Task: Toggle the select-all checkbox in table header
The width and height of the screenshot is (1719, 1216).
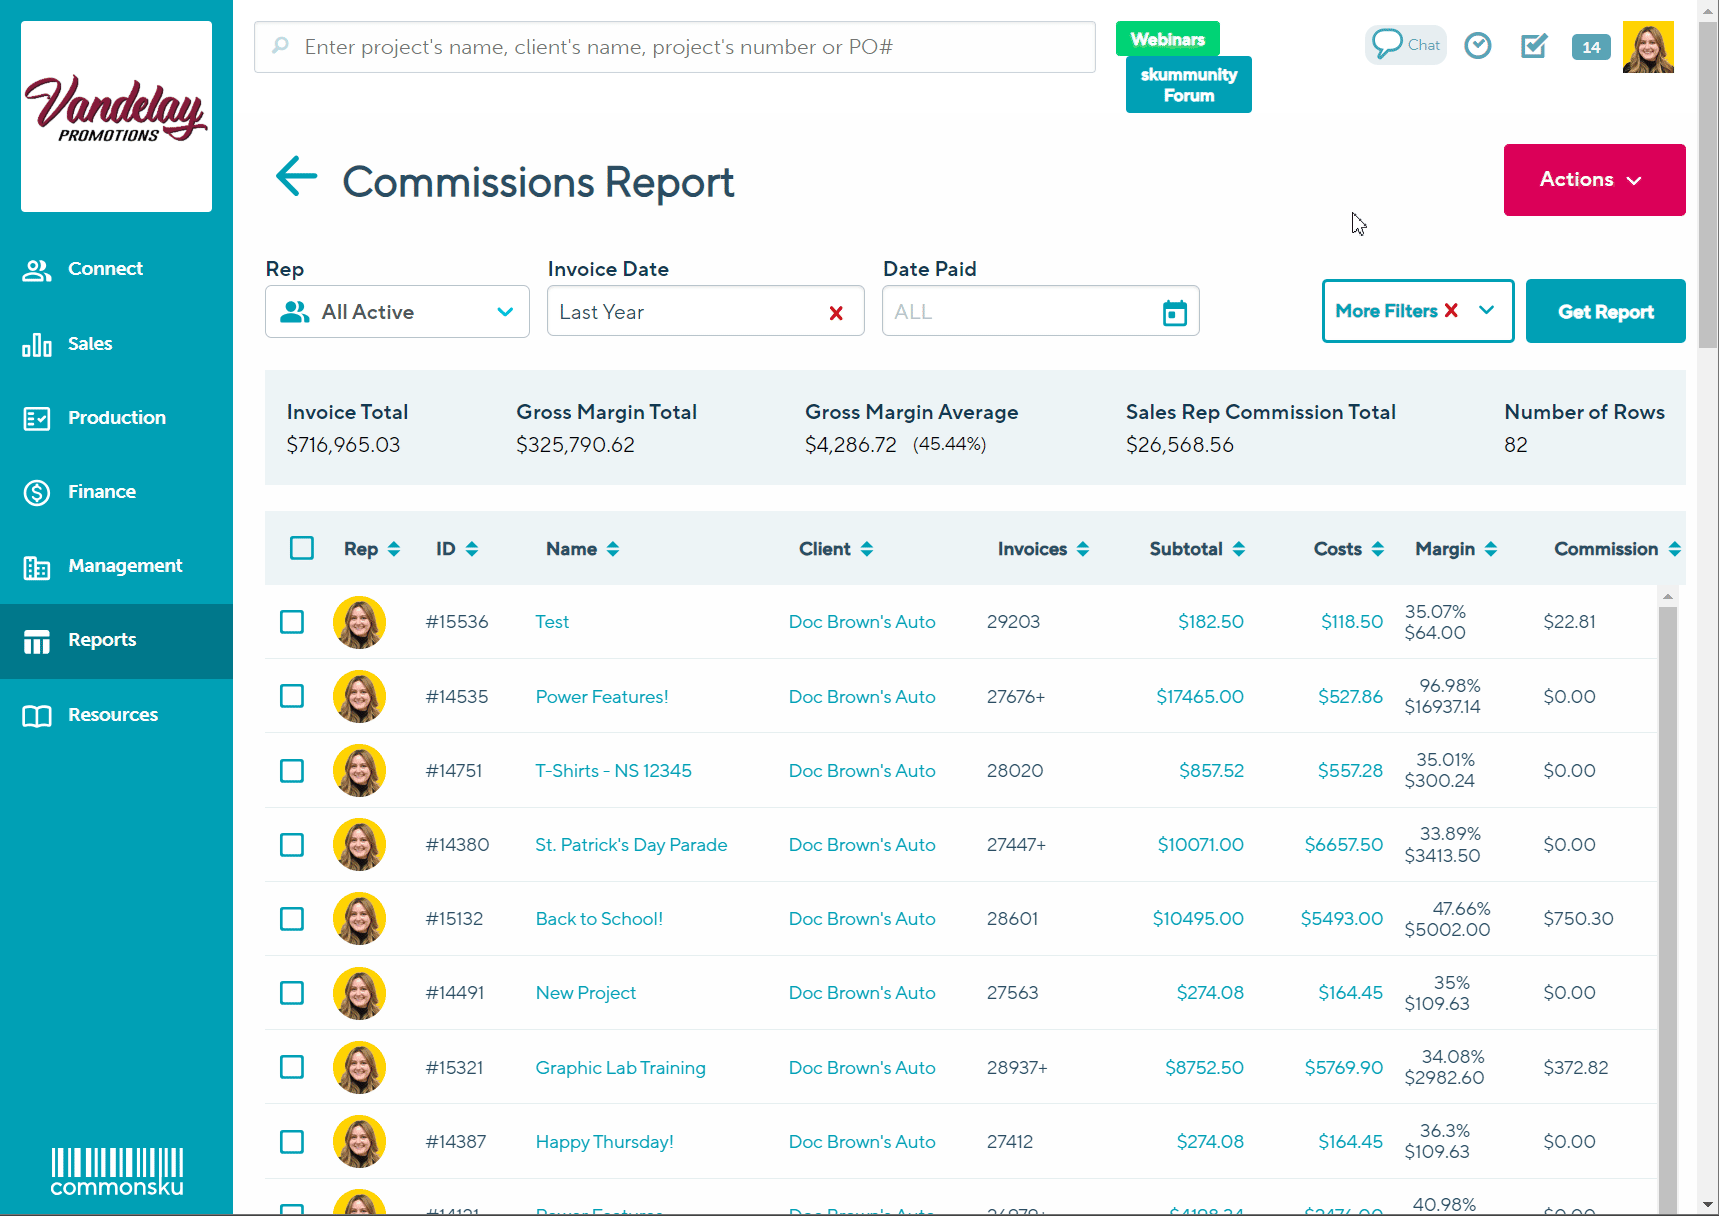Action: [x=302, y=548]
